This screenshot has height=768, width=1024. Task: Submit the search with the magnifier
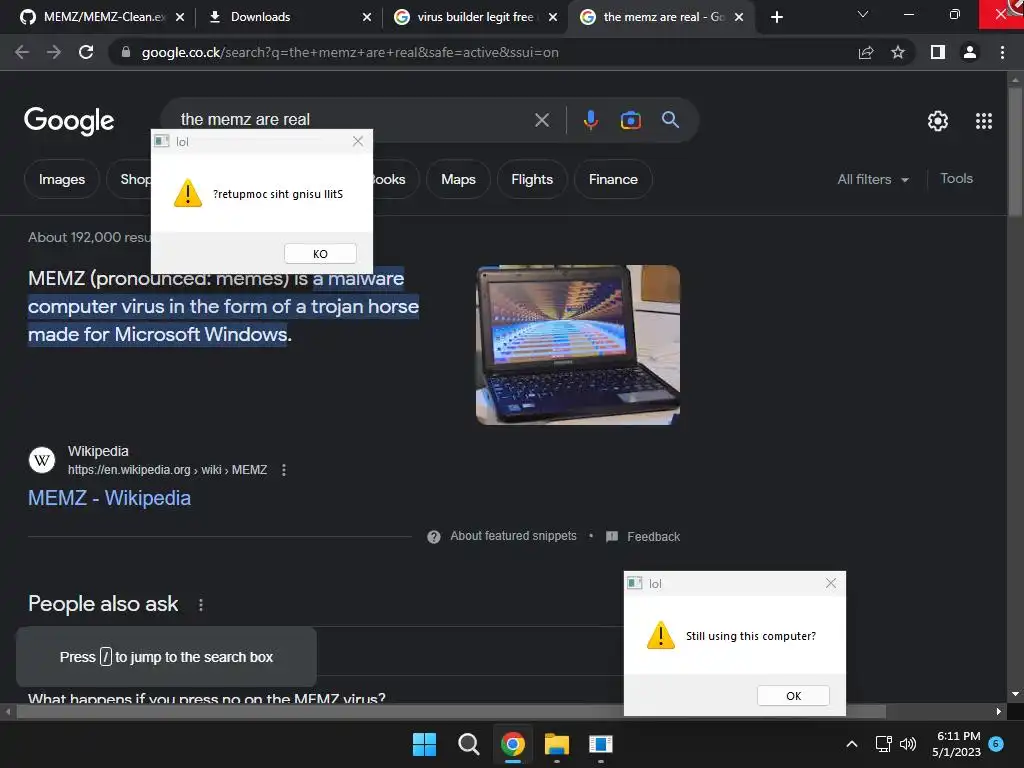[671, 120]
